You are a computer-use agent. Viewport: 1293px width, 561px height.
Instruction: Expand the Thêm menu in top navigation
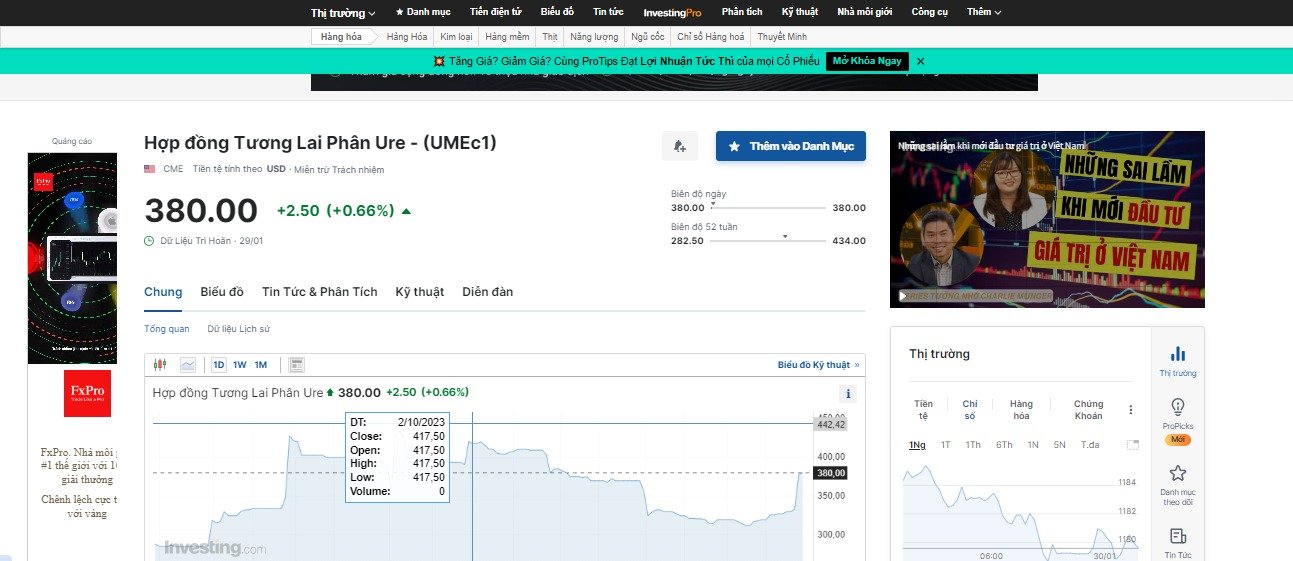click(x=984, y=12)
